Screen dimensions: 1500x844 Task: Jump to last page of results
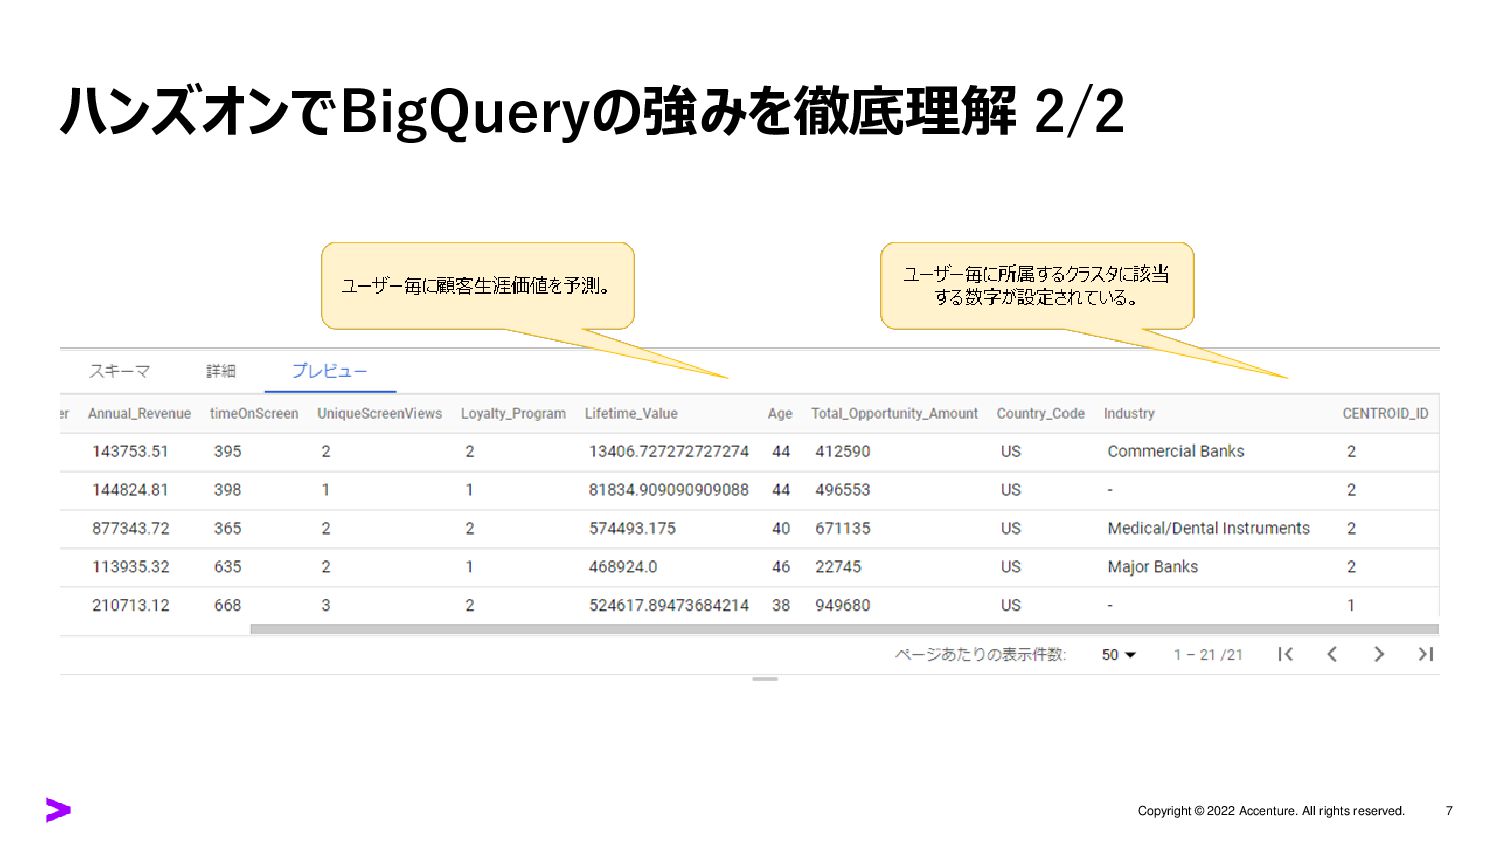(1425, 654)
